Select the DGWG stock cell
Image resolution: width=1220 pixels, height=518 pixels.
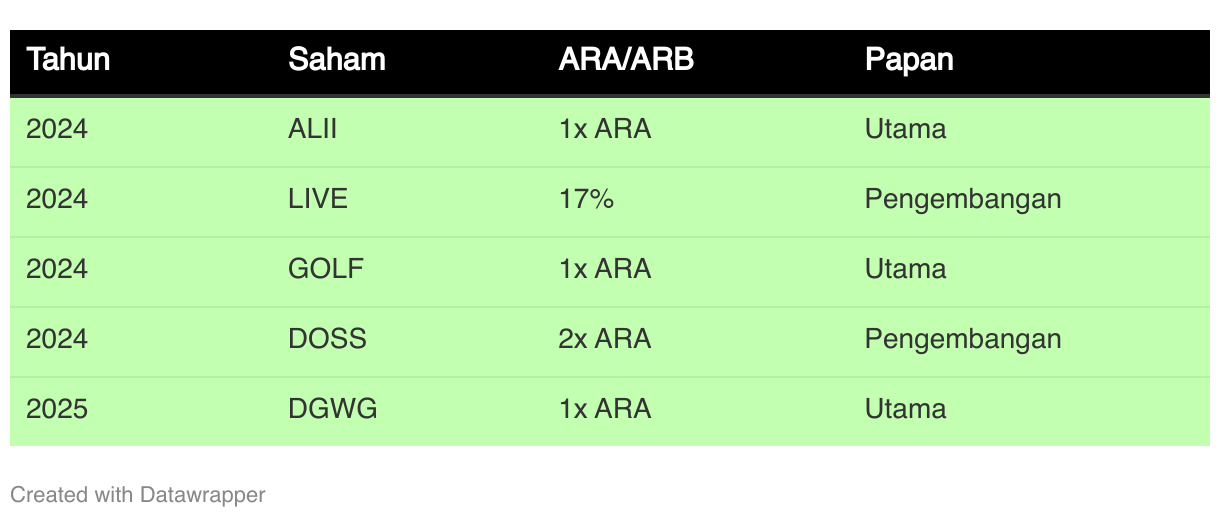point(333,409)
